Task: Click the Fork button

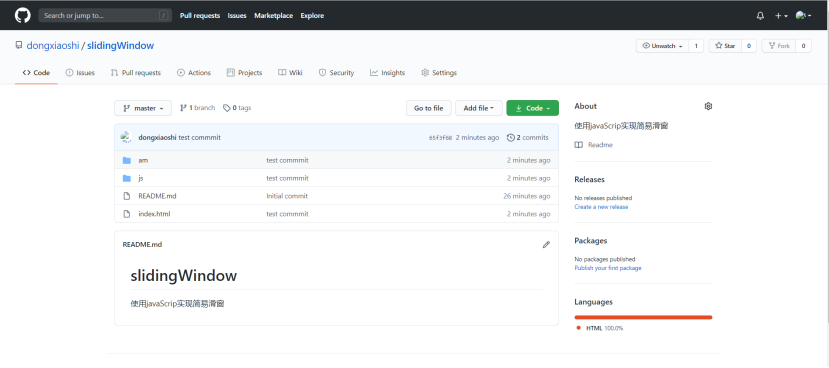Action: 779,46
